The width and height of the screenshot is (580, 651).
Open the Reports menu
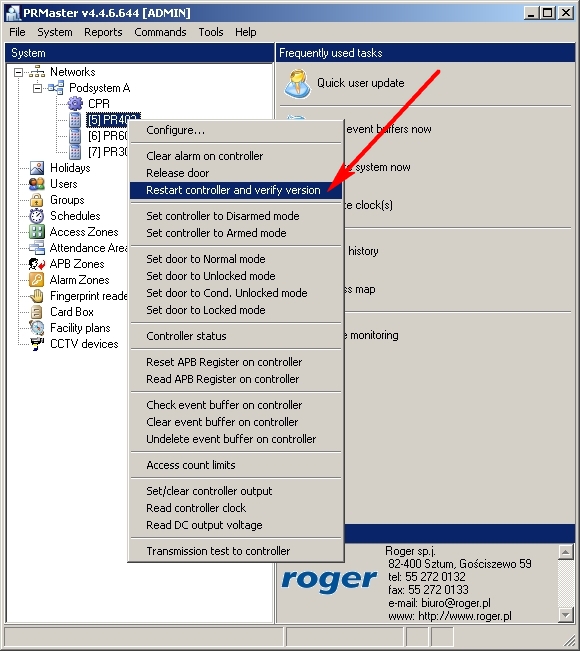pyautogui.click(x=103, y=32)
